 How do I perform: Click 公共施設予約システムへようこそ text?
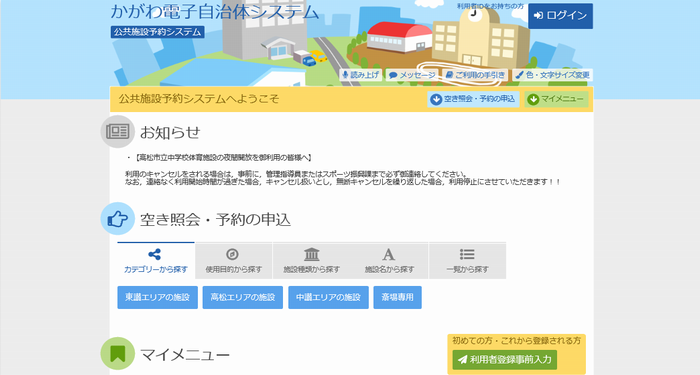coord(199,99)
